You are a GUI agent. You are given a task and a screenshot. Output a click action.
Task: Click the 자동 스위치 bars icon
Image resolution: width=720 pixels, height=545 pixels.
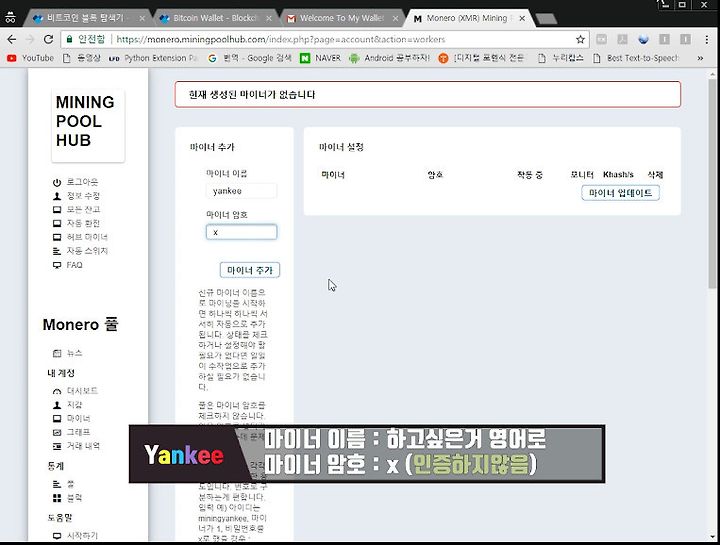tap(57, 251)
